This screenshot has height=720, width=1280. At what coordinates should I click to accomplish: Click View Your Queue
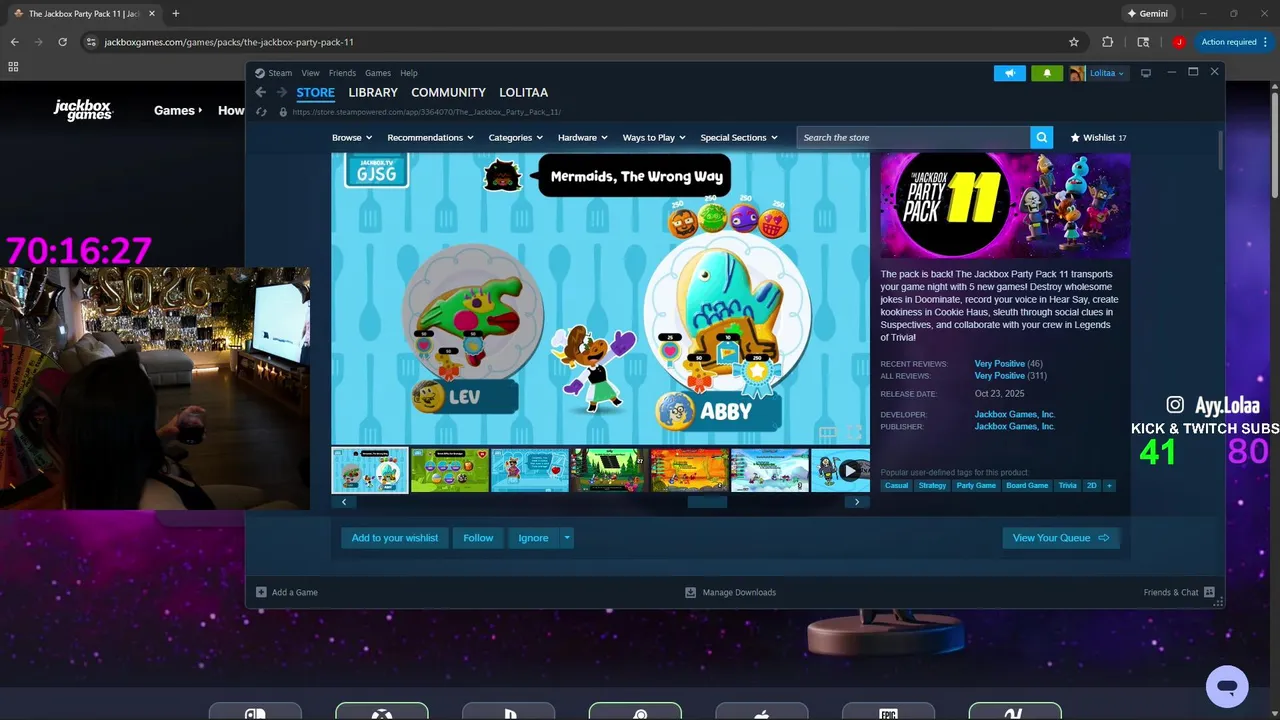point(1061,538)
